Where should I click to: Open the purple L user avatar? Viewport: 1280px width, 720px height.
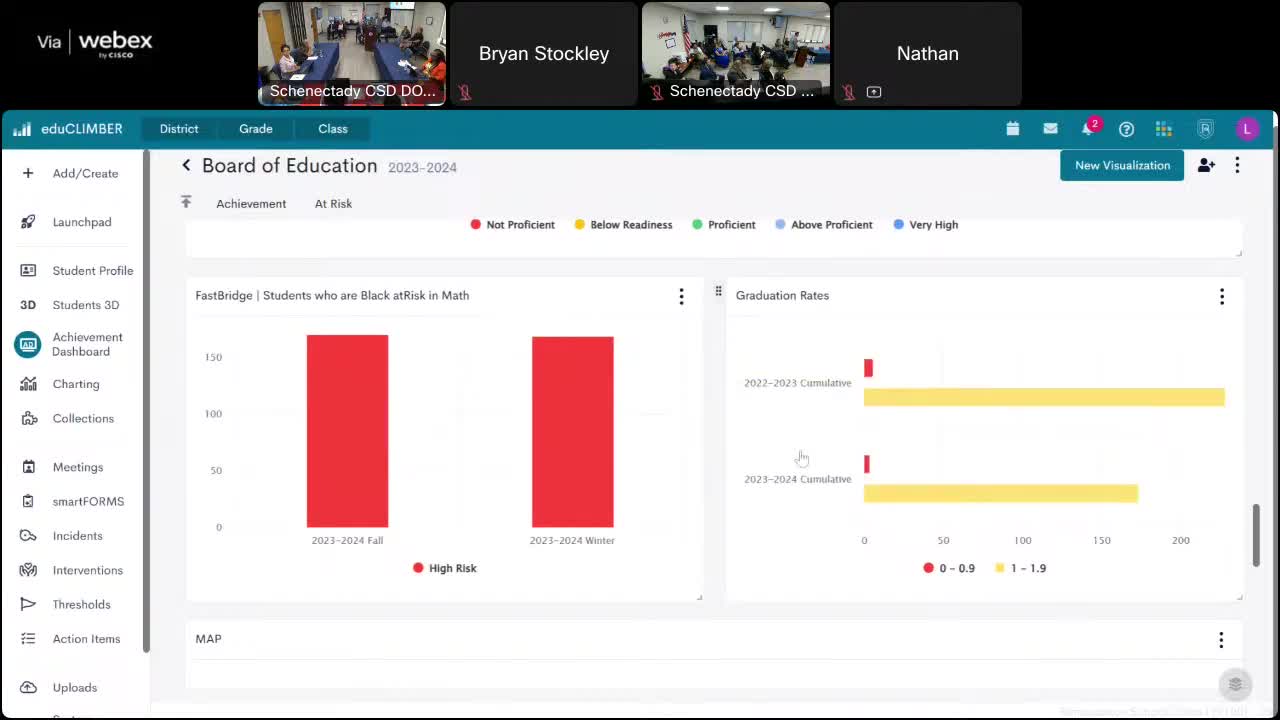click(1246, 129)
